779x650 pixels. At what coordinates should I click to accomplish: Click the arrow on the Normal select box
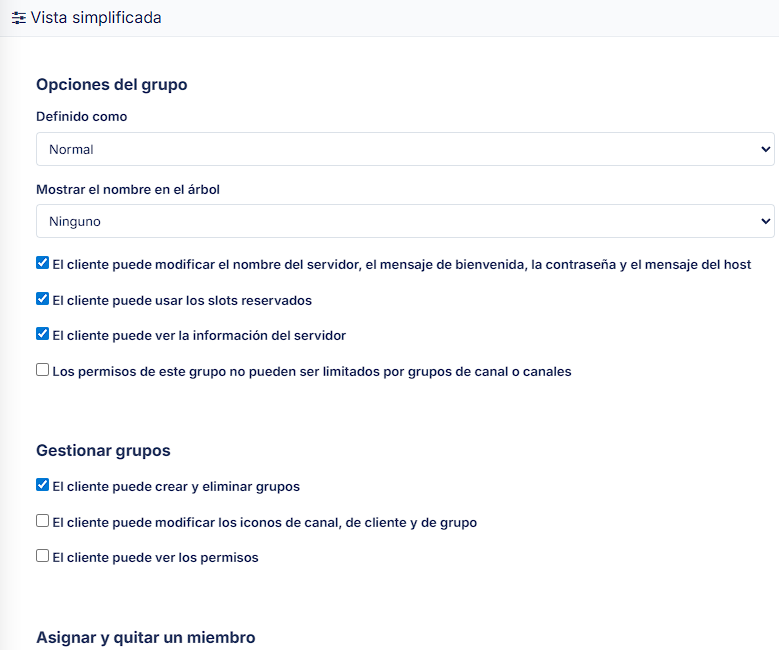coord(765,149)
